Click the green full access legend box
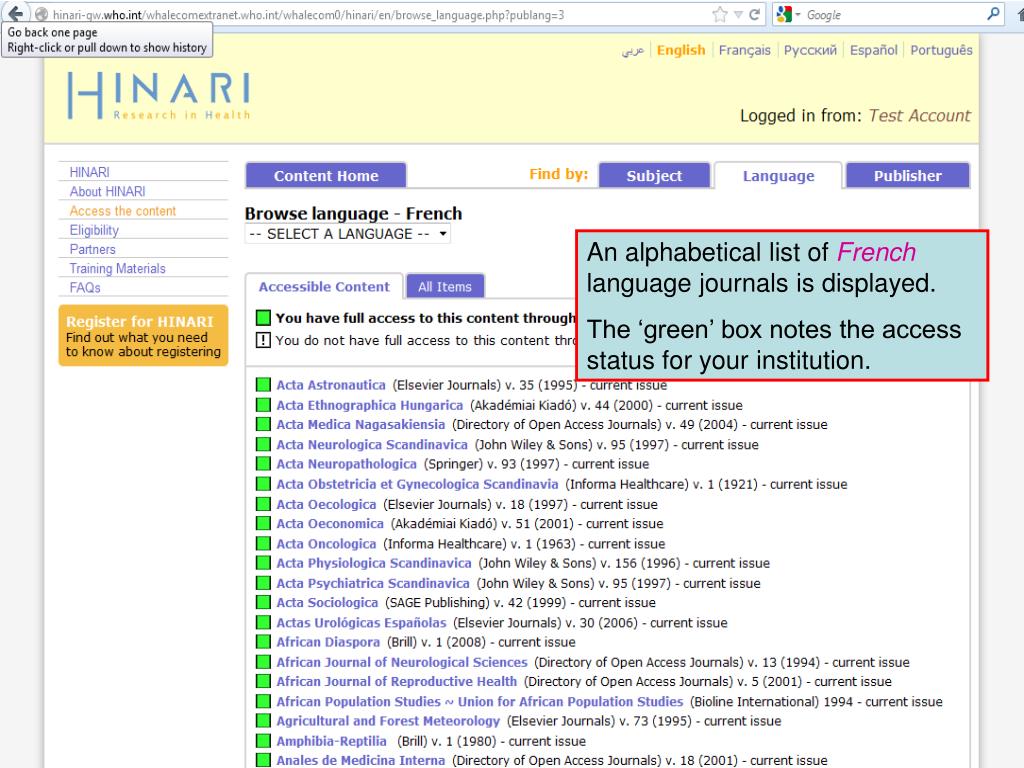The image size is (1024, 768). pyautogui.click(x=263, y=318)
